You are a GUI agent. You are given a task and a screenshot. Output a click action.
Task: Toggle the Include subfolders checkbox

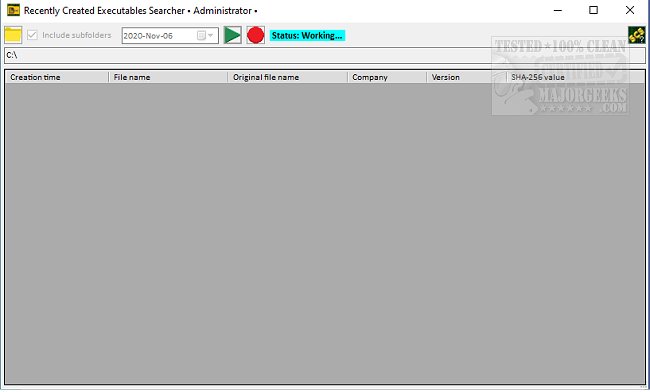click(32, 35)
